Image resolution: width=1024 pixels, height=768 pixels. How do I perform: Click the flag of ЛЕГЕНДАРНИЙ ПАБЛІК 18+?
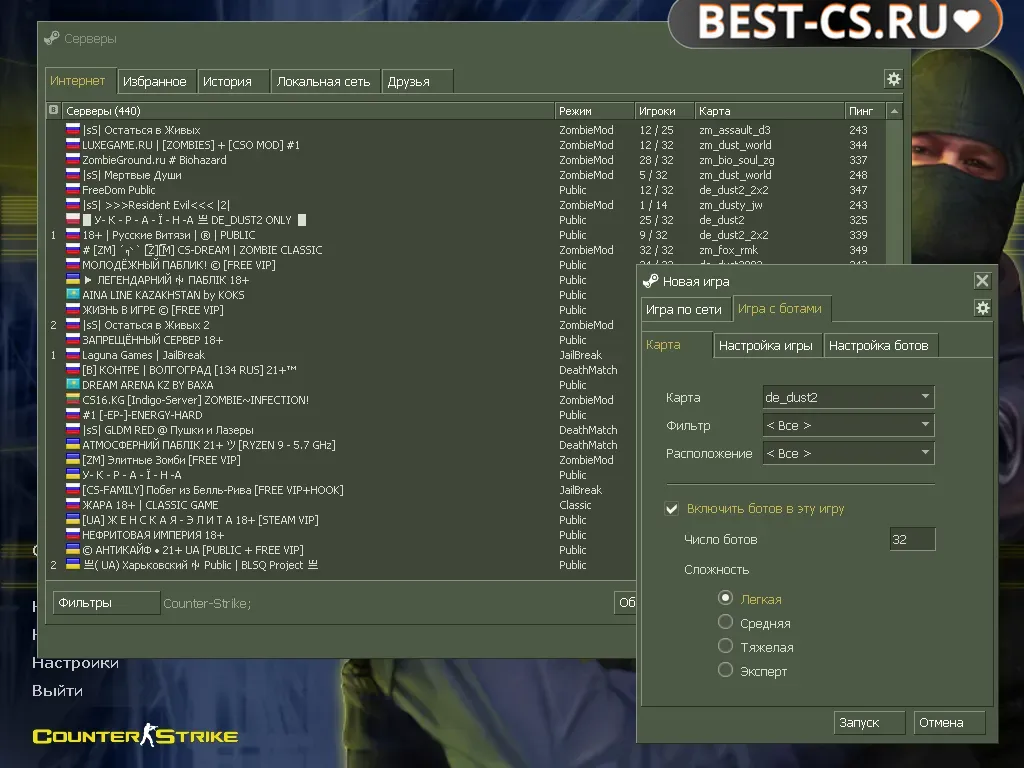(72, 280)
